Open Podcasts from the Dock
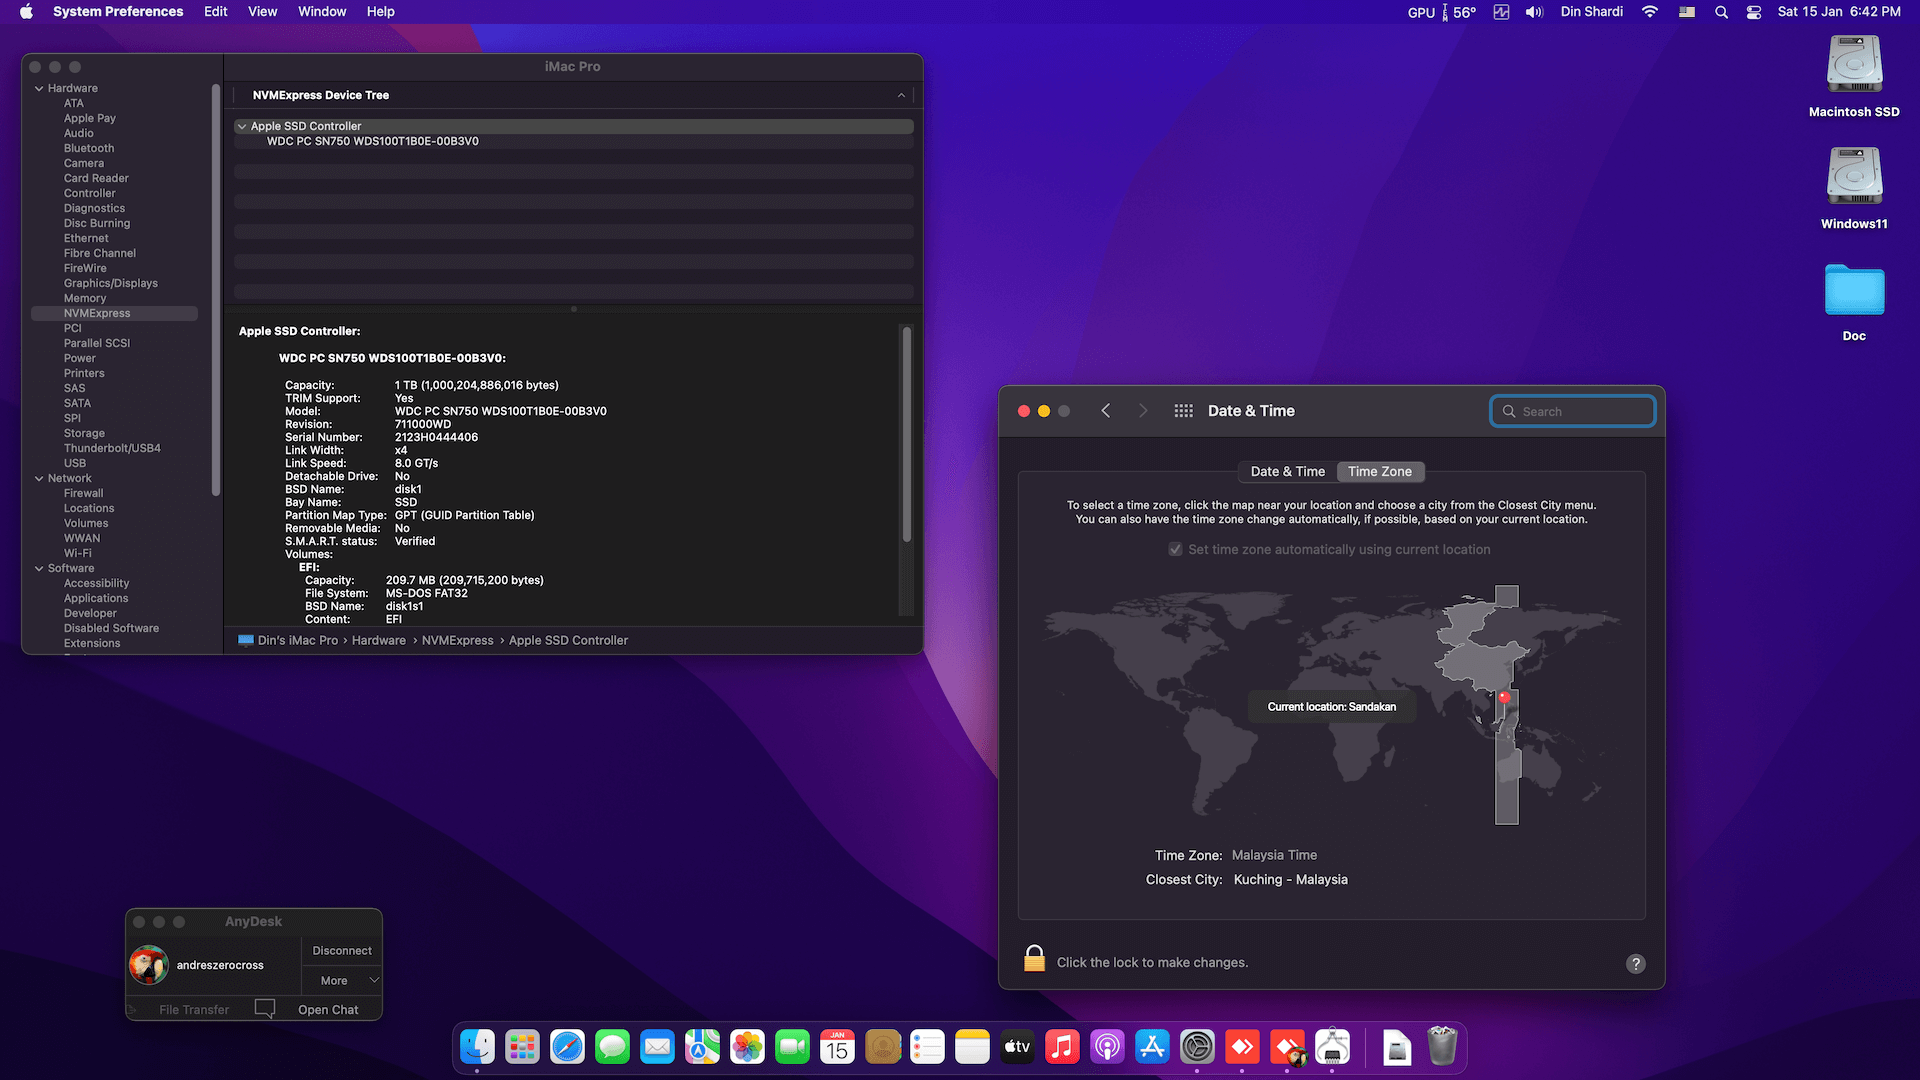 tap(1107, 1047)
